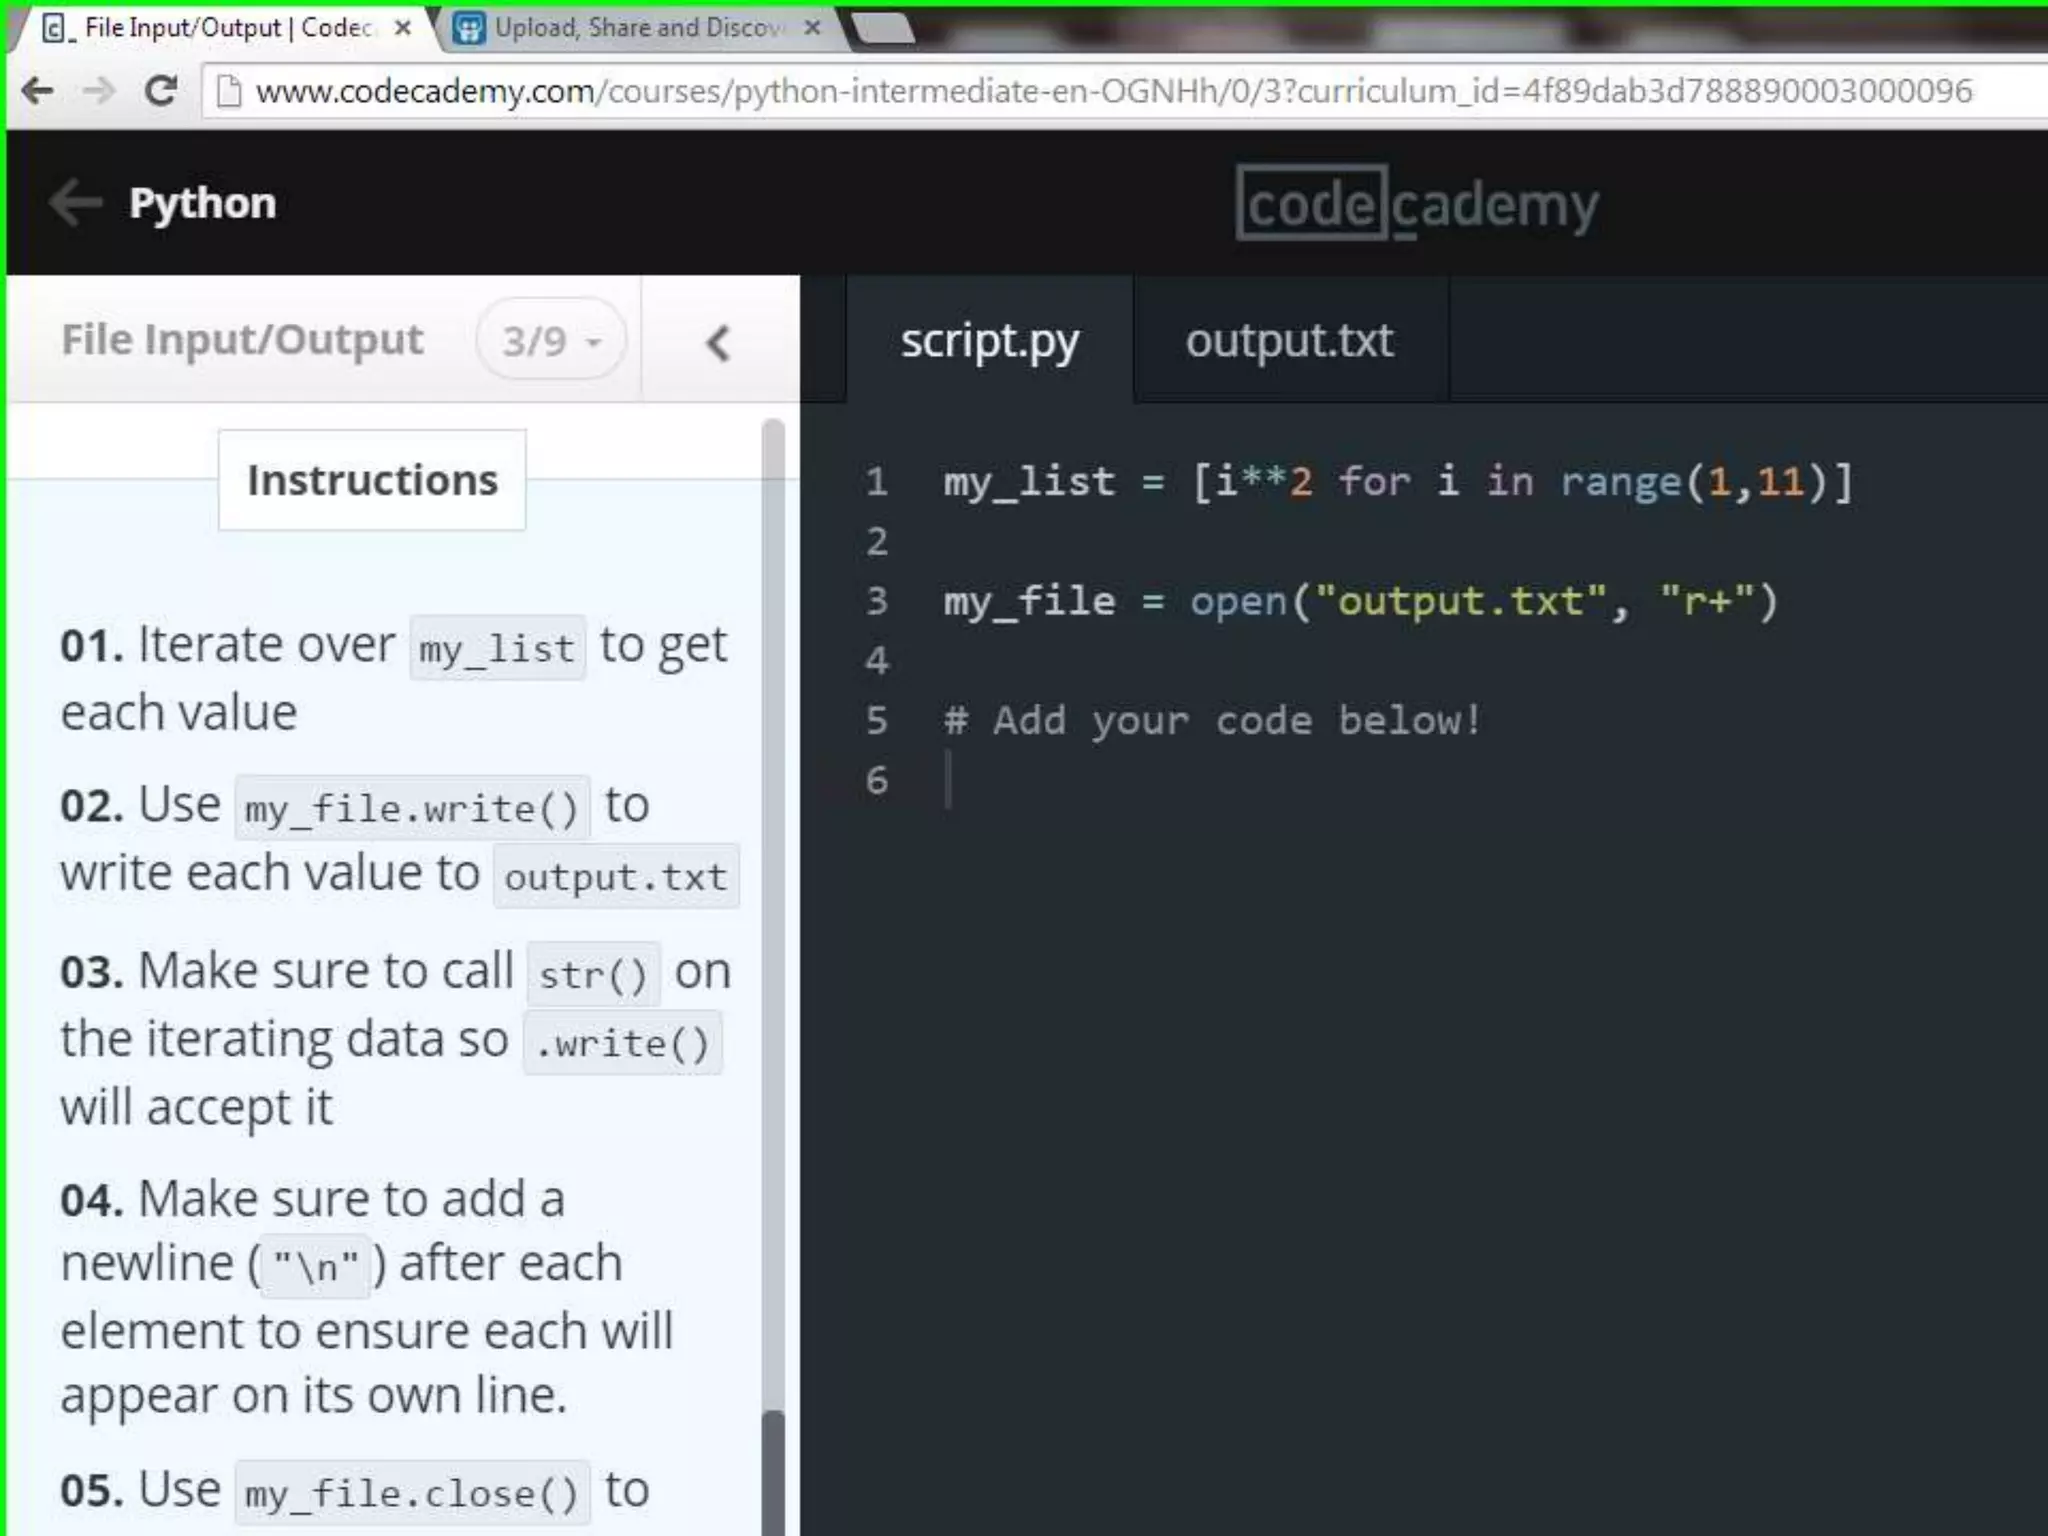
Task: Click code line 1 defining my_list
Action: pyautogui.click(x=1398, y=482)
